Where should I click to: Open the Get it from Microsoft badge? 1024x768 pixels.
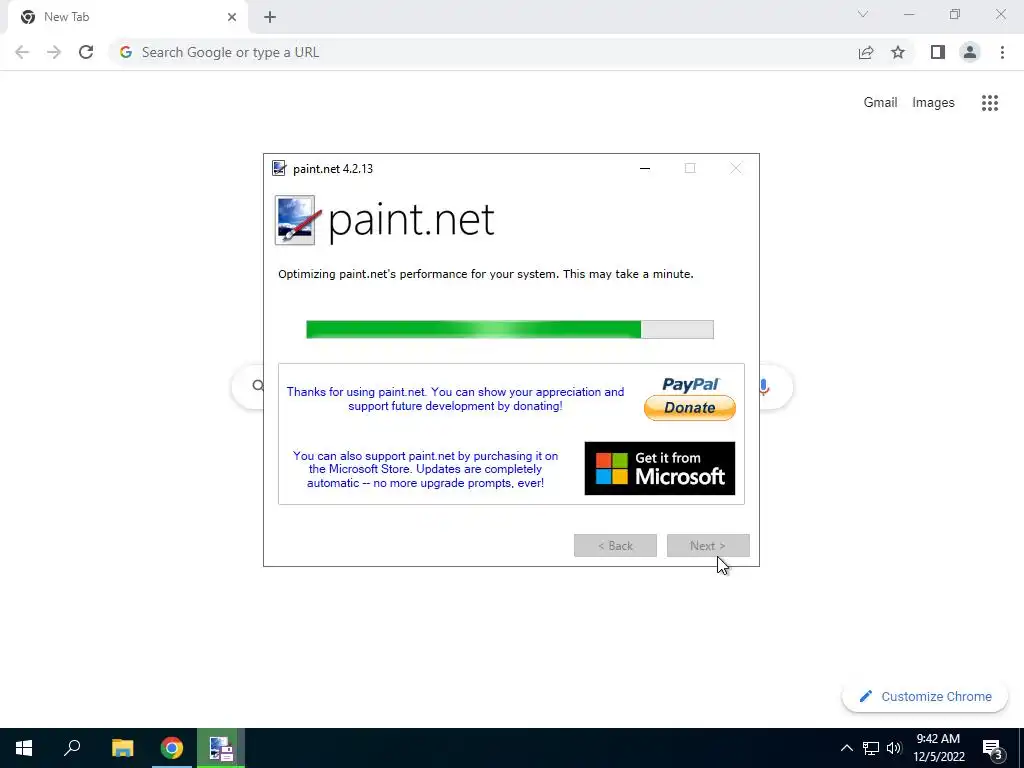[x=660, y=468]
